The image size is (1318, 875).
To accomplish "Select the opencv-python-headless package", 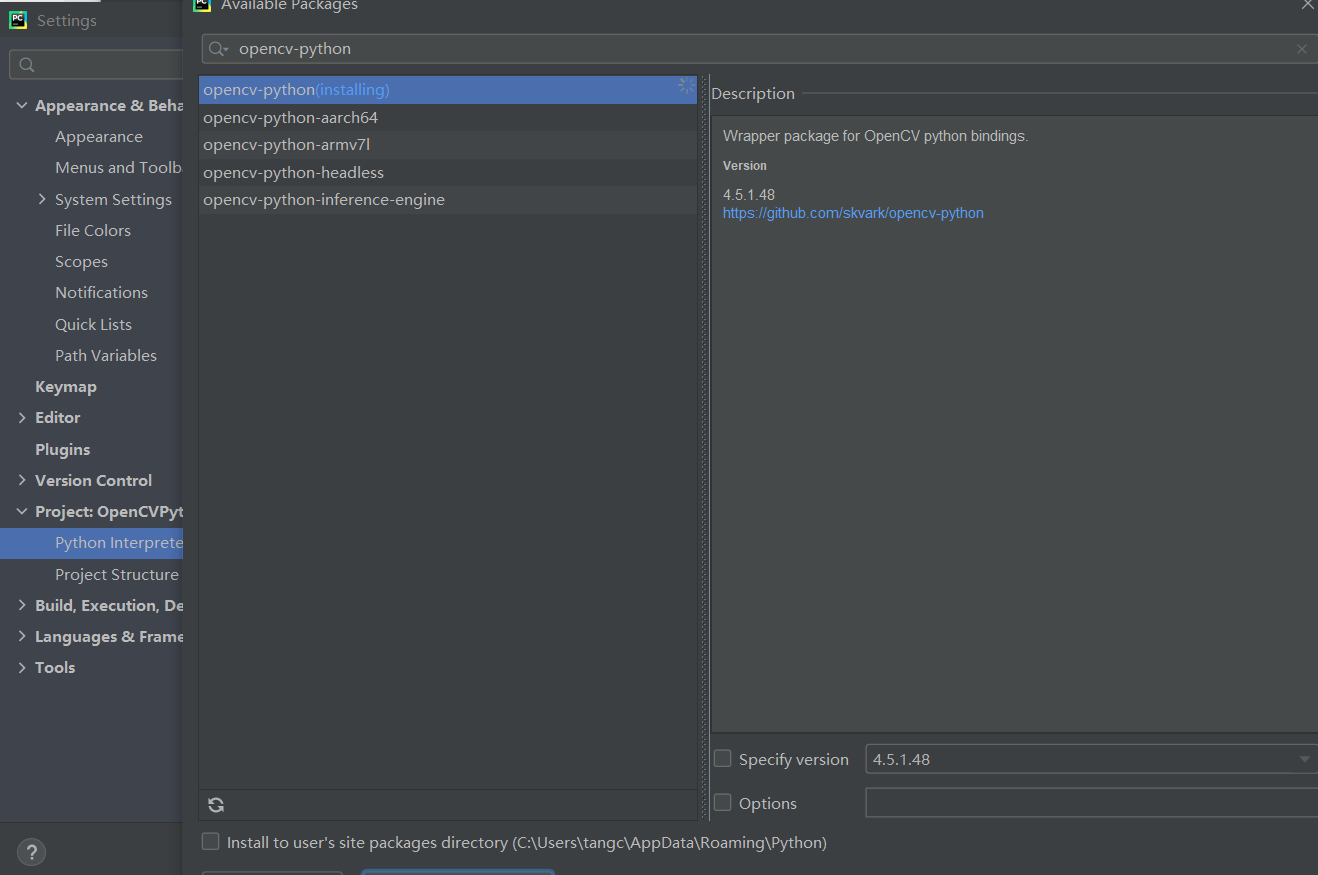I will tap(448, 172).
